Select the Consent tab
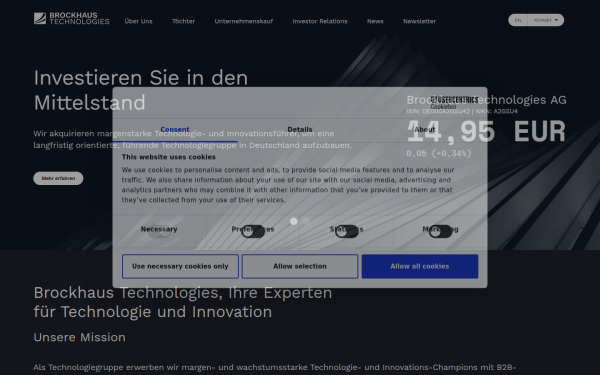The image size is (600, 375). (175, 130)
